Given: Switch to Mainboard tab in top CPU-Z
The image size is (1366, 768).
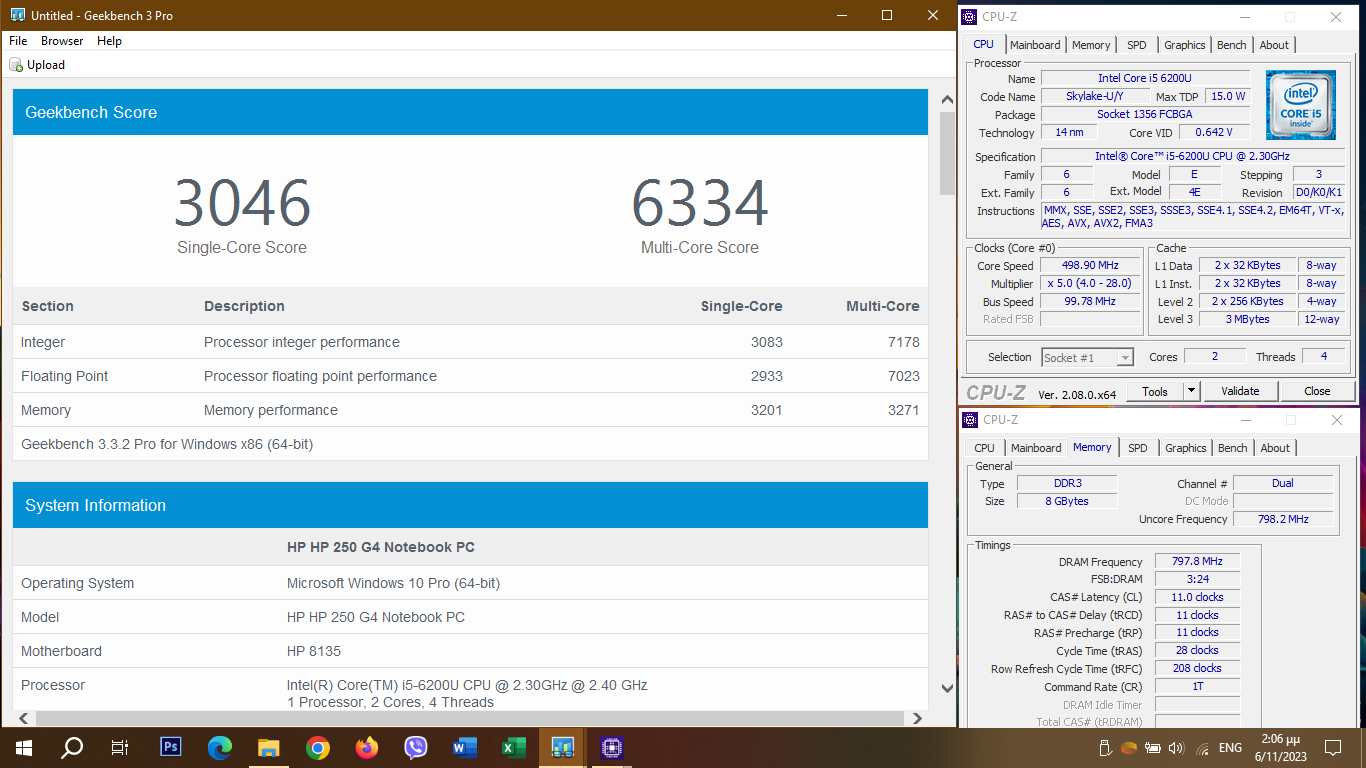Looking at the screenshot, I should (1035, 45).
